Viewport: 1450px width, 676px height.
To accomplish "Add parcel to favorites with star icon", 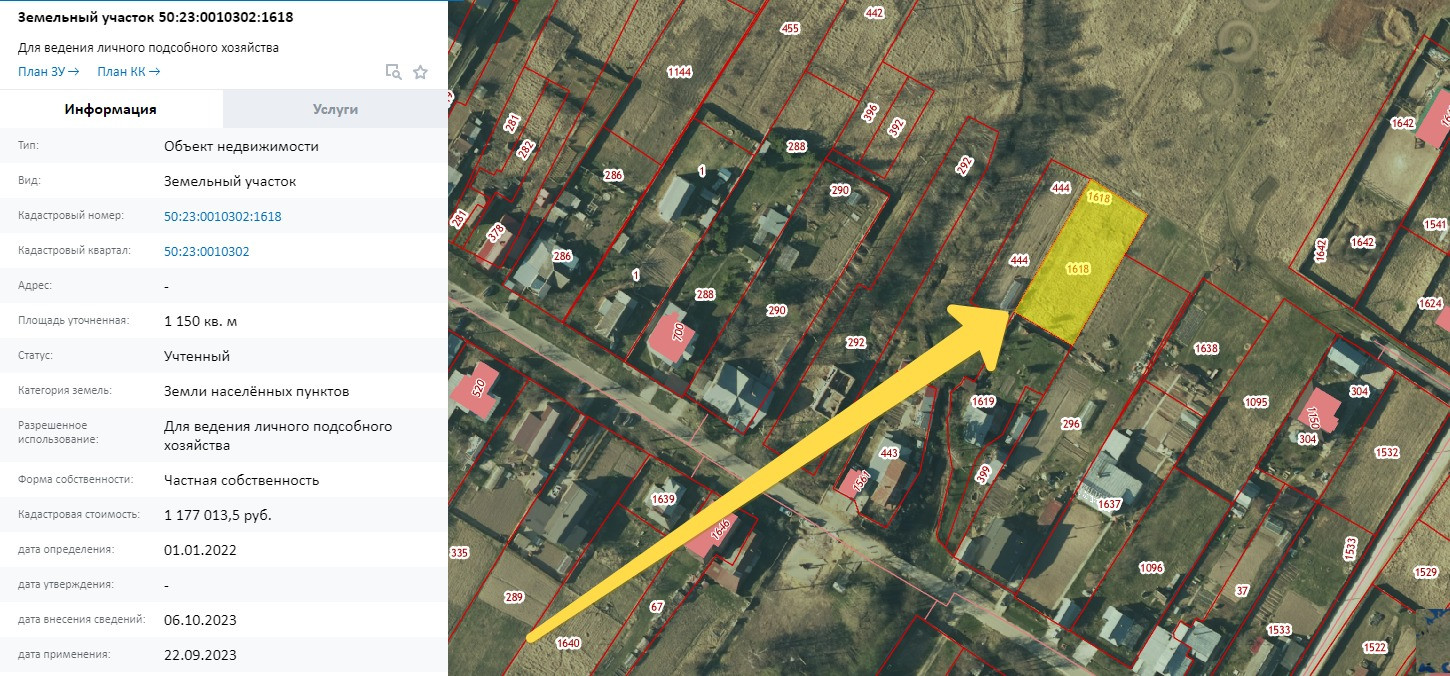I will 421,71.
